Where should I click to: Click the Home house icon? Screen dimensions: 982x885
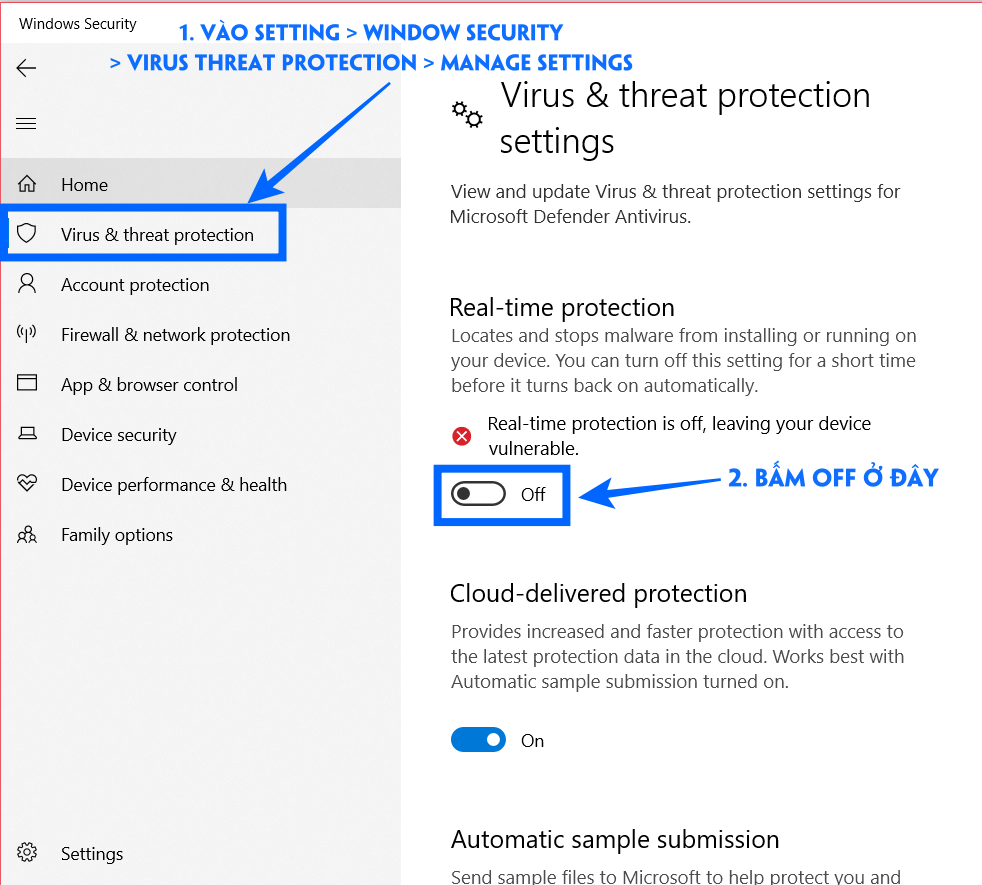27,184
